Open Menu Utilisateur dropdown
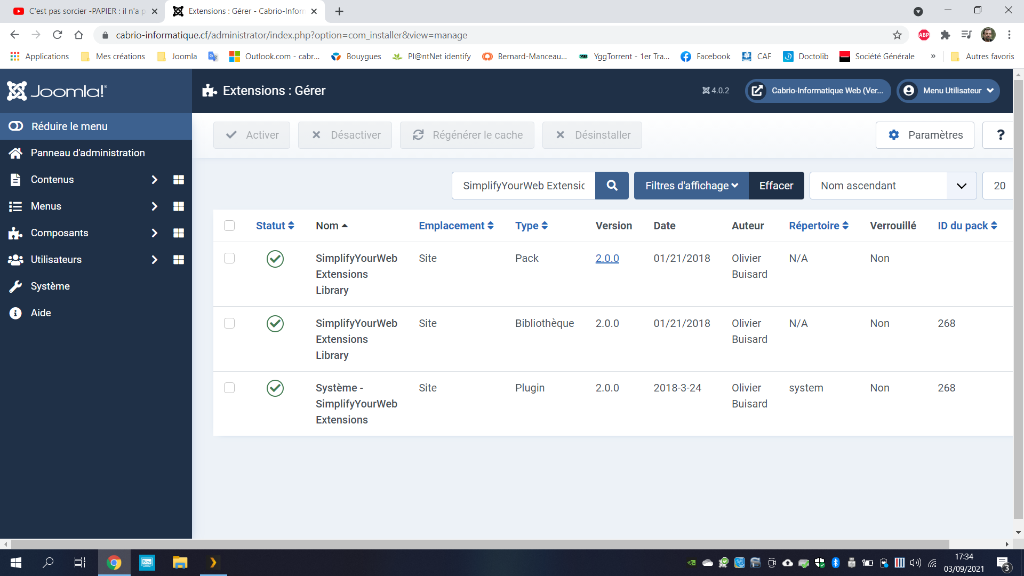 948,91
